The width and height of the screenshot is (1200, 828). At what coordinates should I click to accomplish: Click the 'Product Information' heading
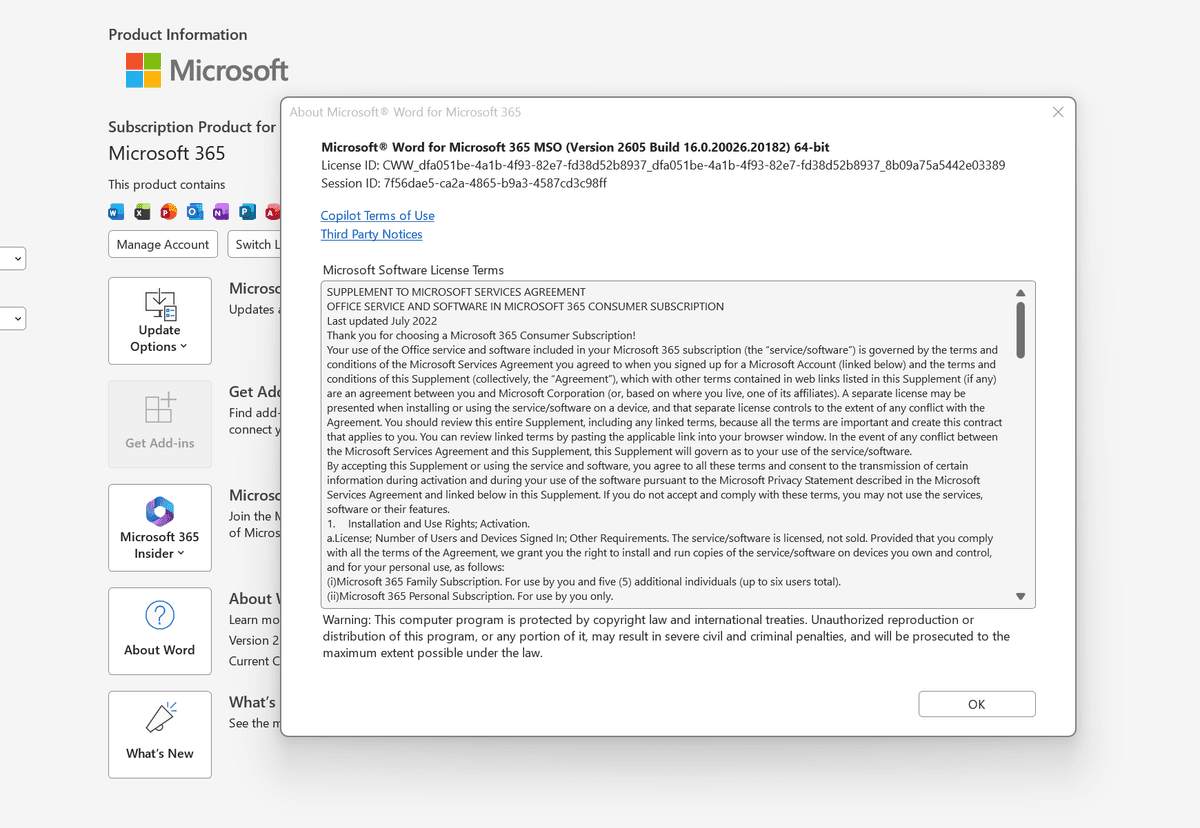(x=178, y=34)
